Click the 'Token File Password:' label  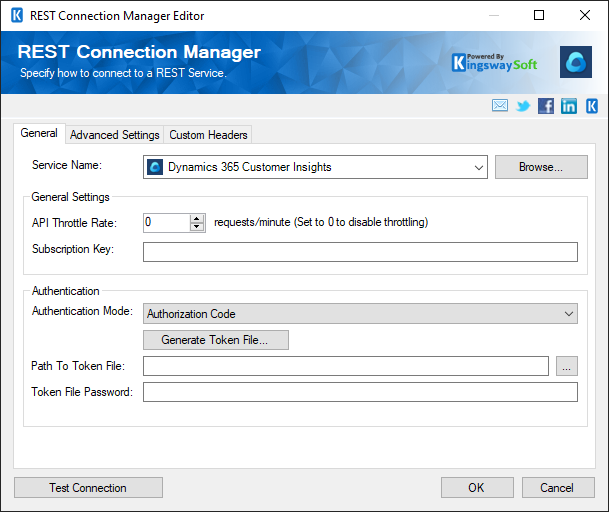tap(82, 392)
